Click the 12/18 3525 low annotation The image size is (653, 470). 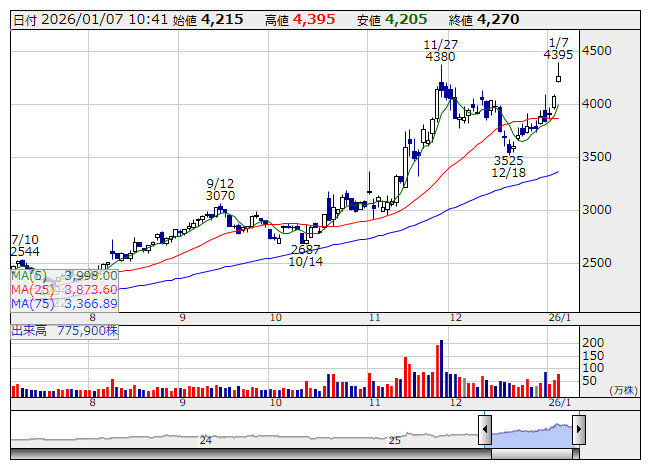508,166
